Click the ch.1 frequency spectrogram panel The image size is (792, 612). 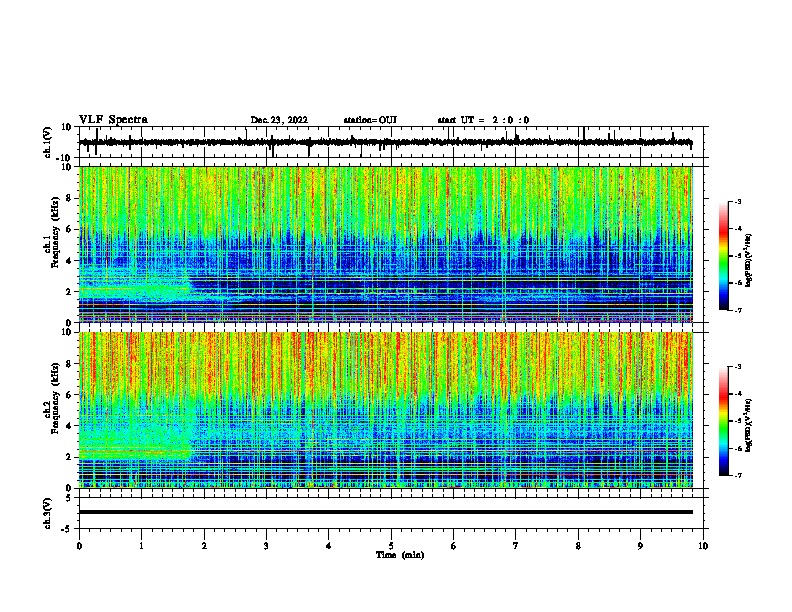386,244
